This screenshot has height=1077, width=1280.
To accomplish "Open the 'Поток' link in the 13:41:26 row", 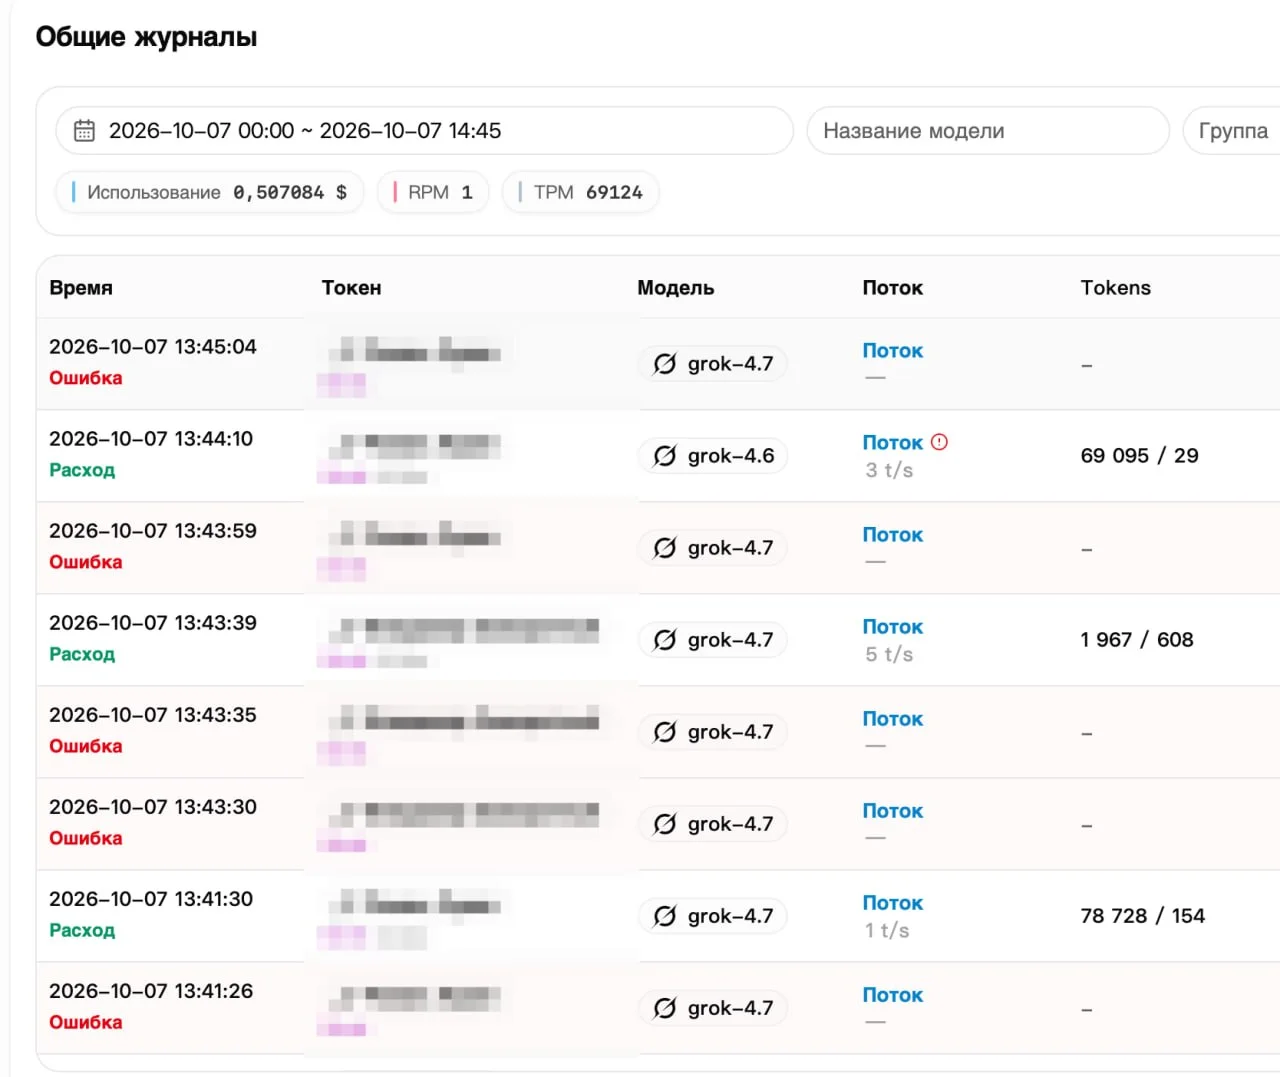I will coord(893,995).
